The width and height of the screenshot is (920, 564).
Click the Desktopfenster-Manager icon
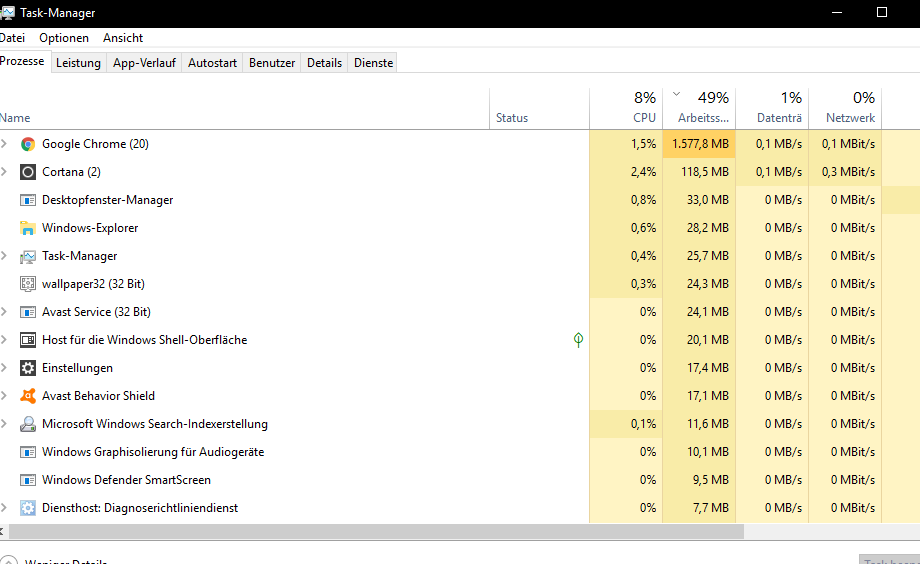28,200
